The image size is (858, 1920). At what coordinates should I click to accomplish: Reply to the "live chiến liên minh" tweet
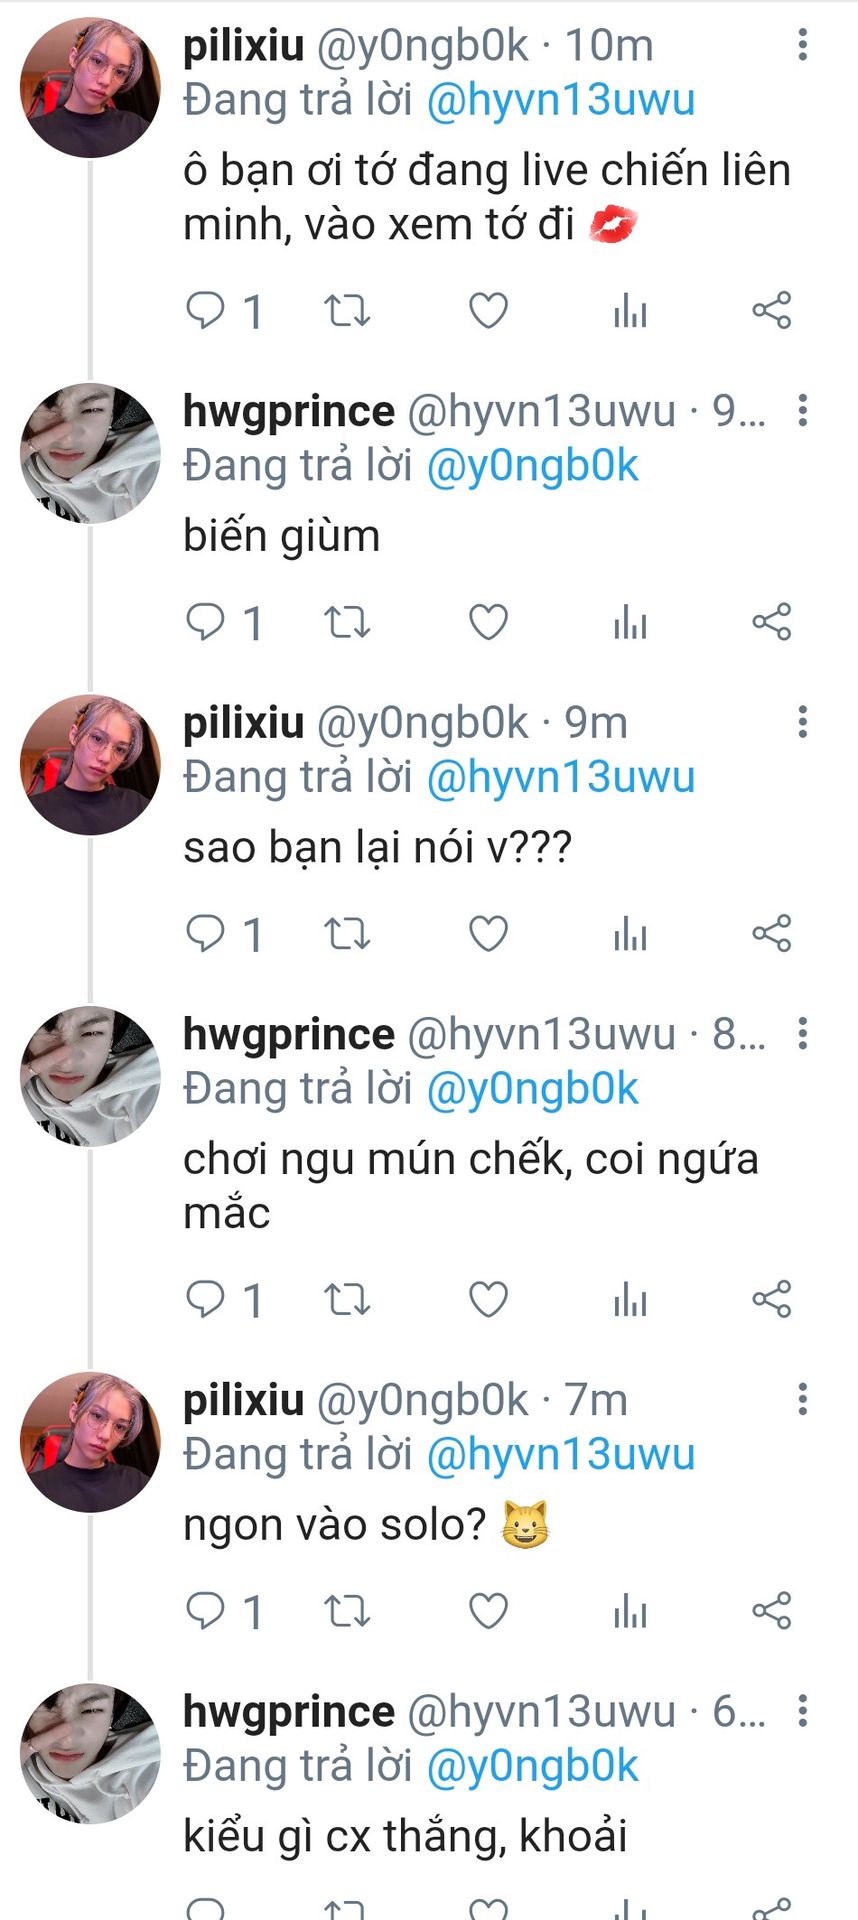pyautogui.click(x=206, y=310)
